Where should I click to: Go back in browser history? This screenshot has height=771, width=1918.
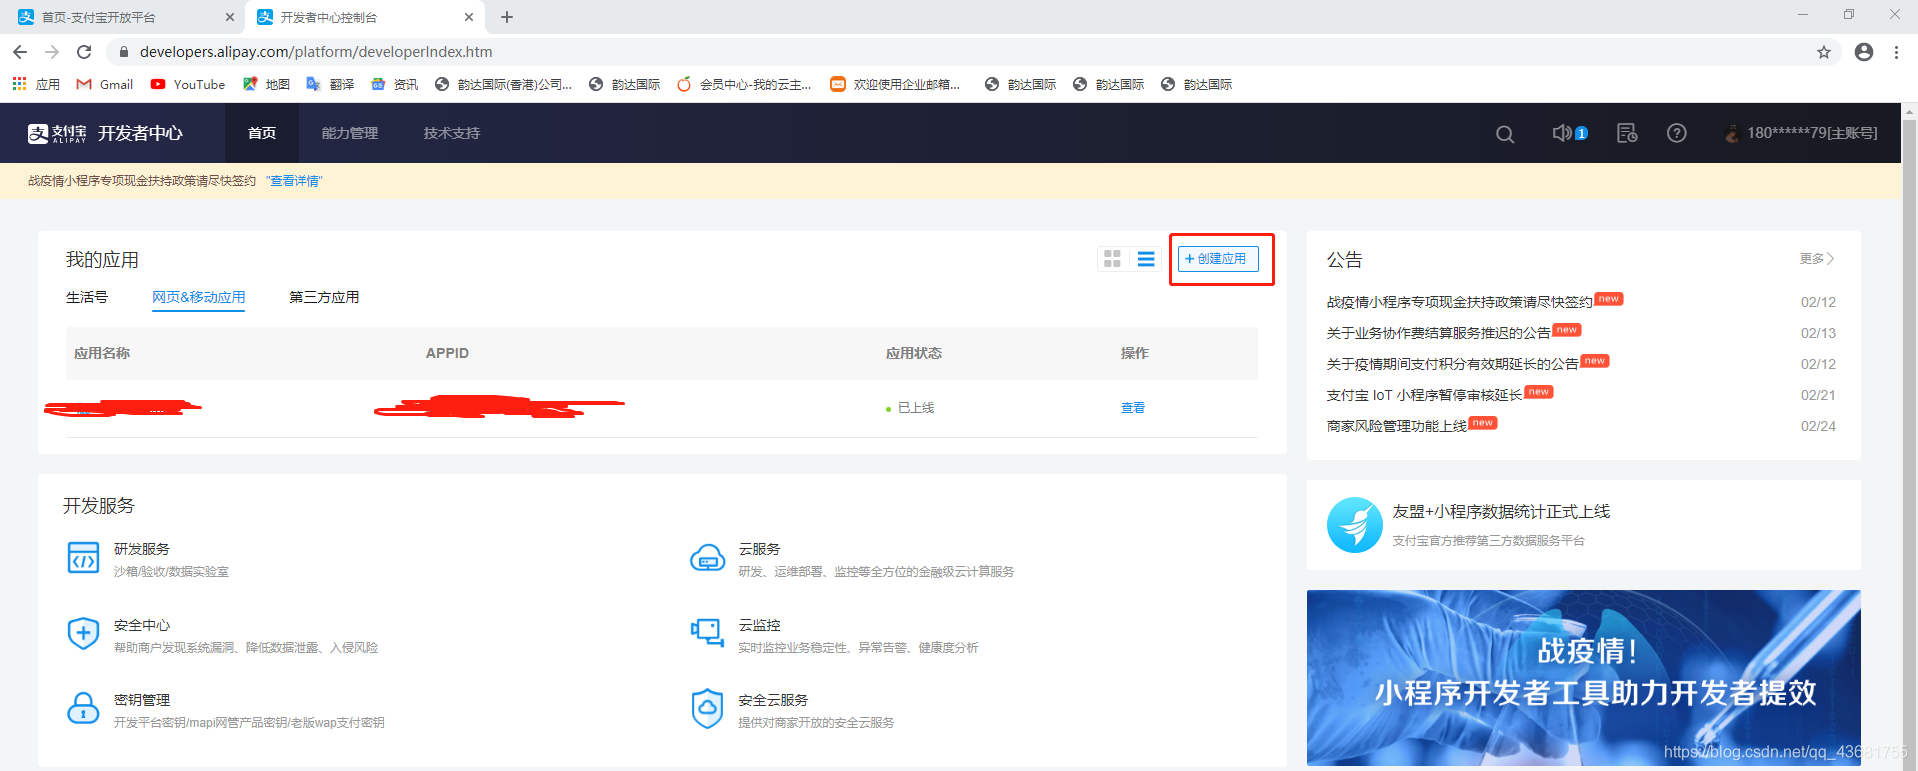(20, 52)
